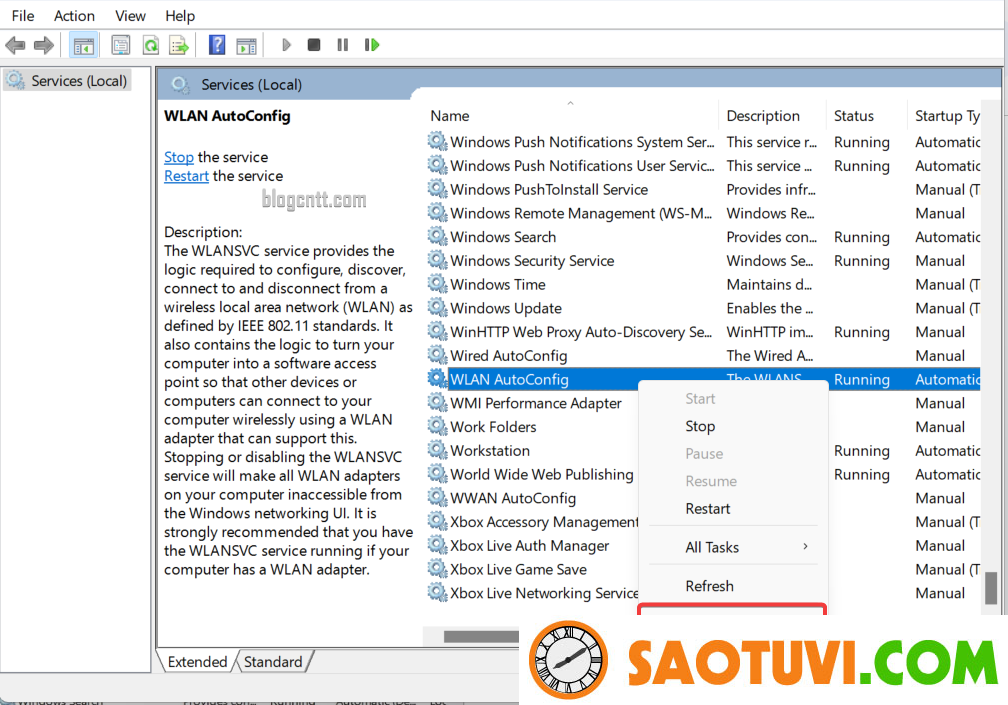Image resolution: width=1008 pixels, height=705 pixels.
Task: Click the Restart the service link
Action: (186, 175)
